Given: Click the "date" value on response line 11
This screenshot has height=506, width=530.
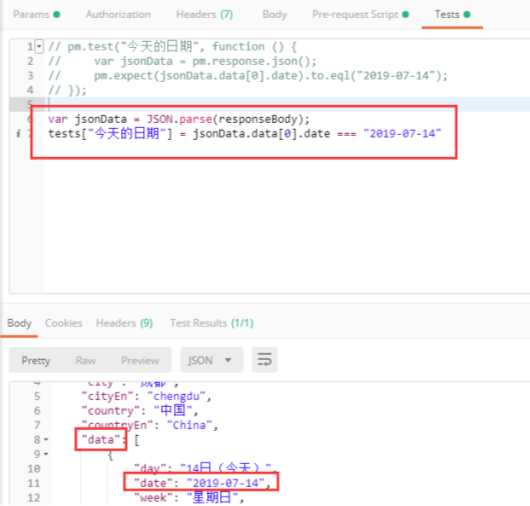Looking at the screenshot, I should 225,483.
